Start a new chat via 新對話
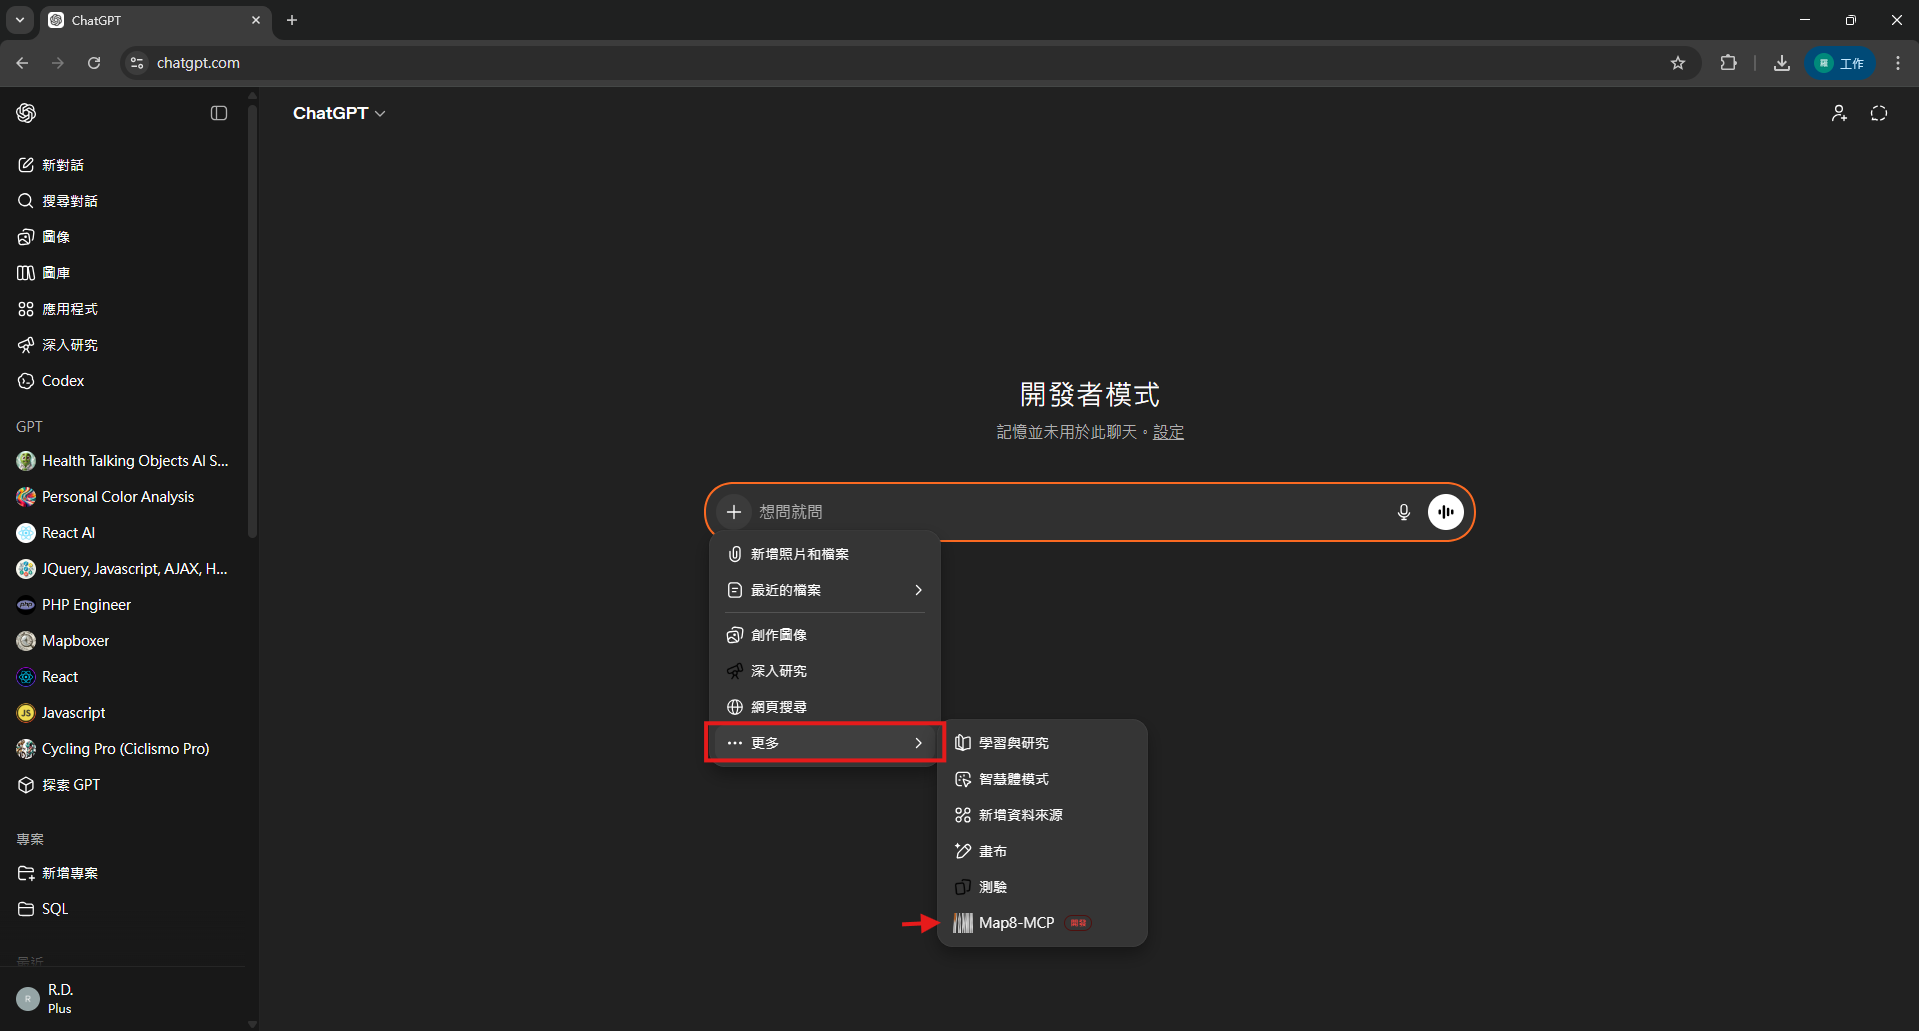The width and height of the screenshot is (1919, 1031). pyautogui.click(x=122, y=165)
